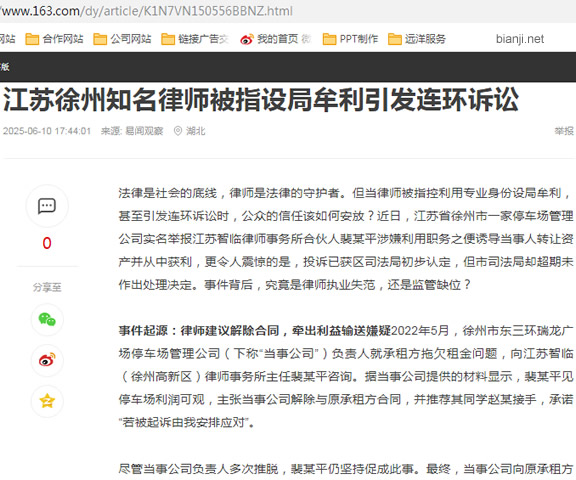Click the browser address bar URL
Screen dimensions: 576x480
click(147, 11)
